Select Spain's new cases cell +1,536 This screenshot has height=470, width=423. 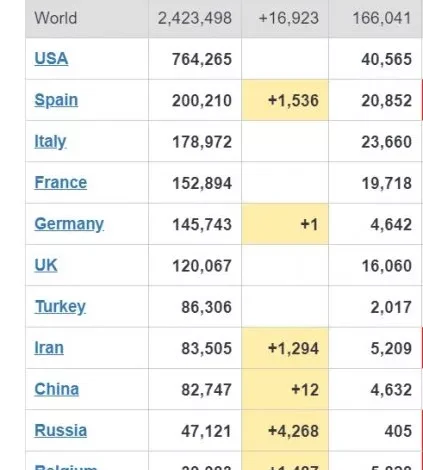click(x=285, y=100)
